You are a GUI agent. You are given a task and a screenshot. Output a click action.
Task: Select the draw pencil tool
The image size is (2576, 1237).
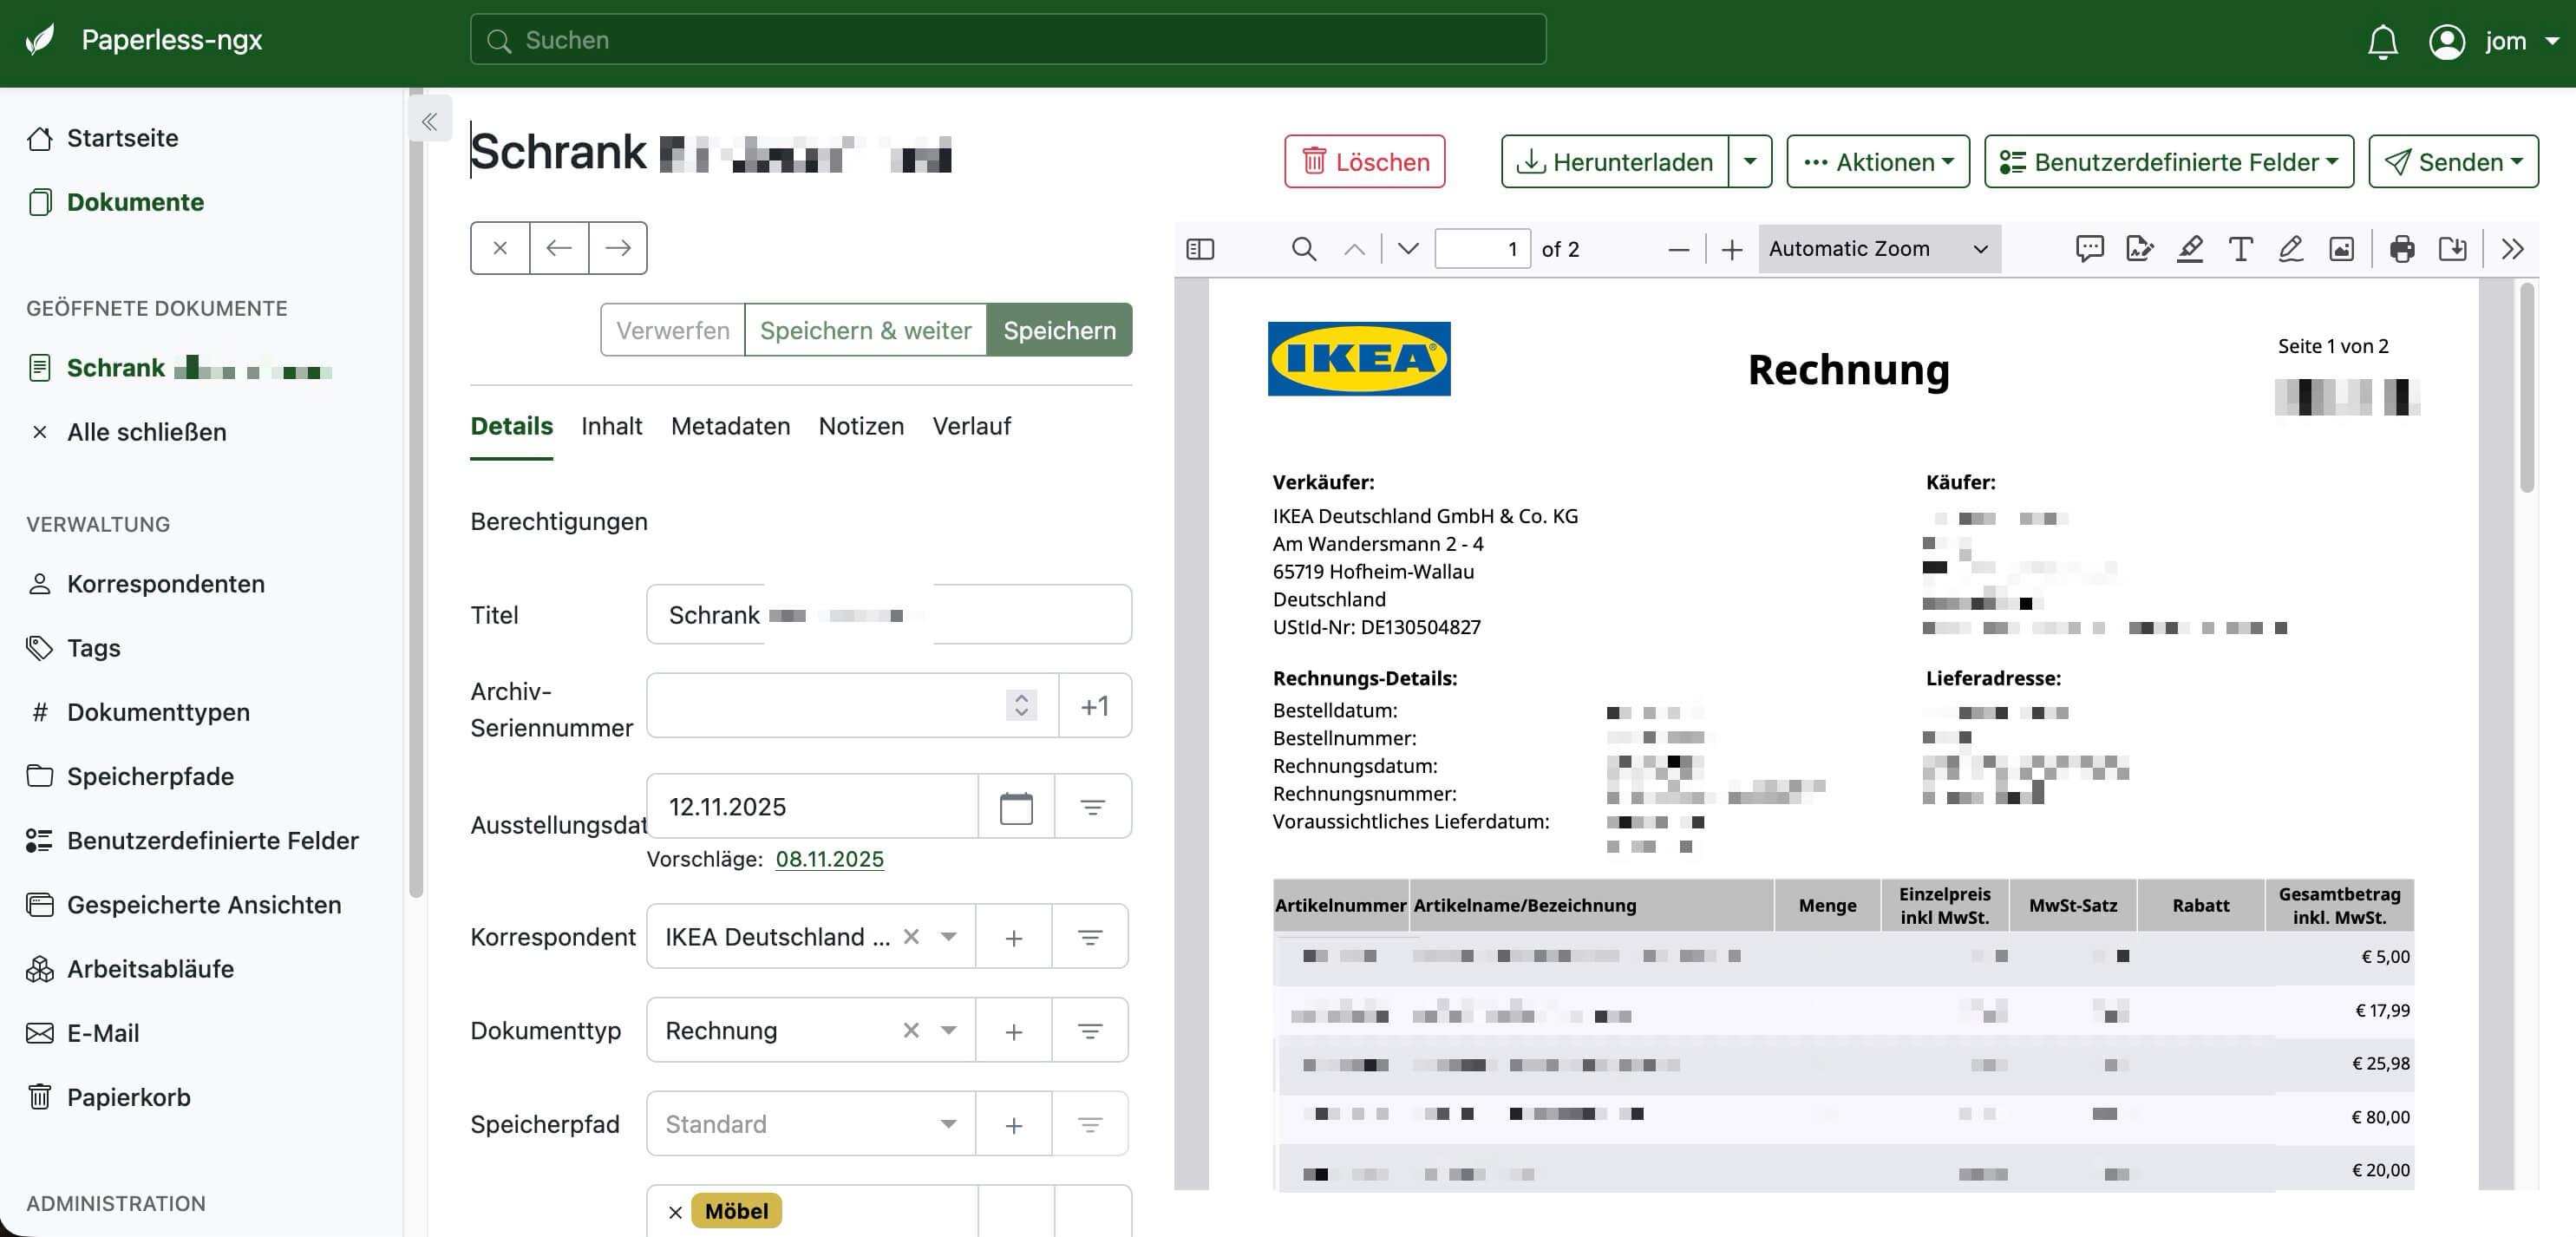[x=2290, y=249]
